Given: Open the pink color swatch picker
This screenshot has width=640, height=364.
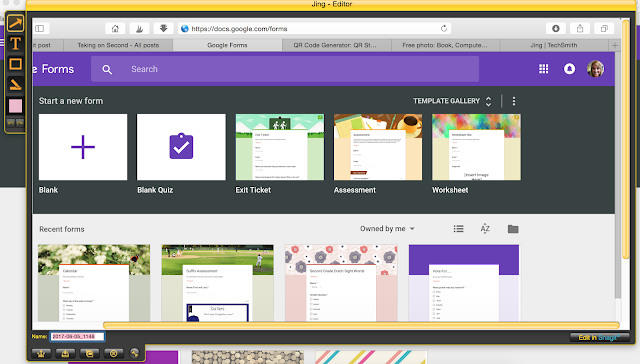Looking at the screenshot, I should click(x=16, y=106).
